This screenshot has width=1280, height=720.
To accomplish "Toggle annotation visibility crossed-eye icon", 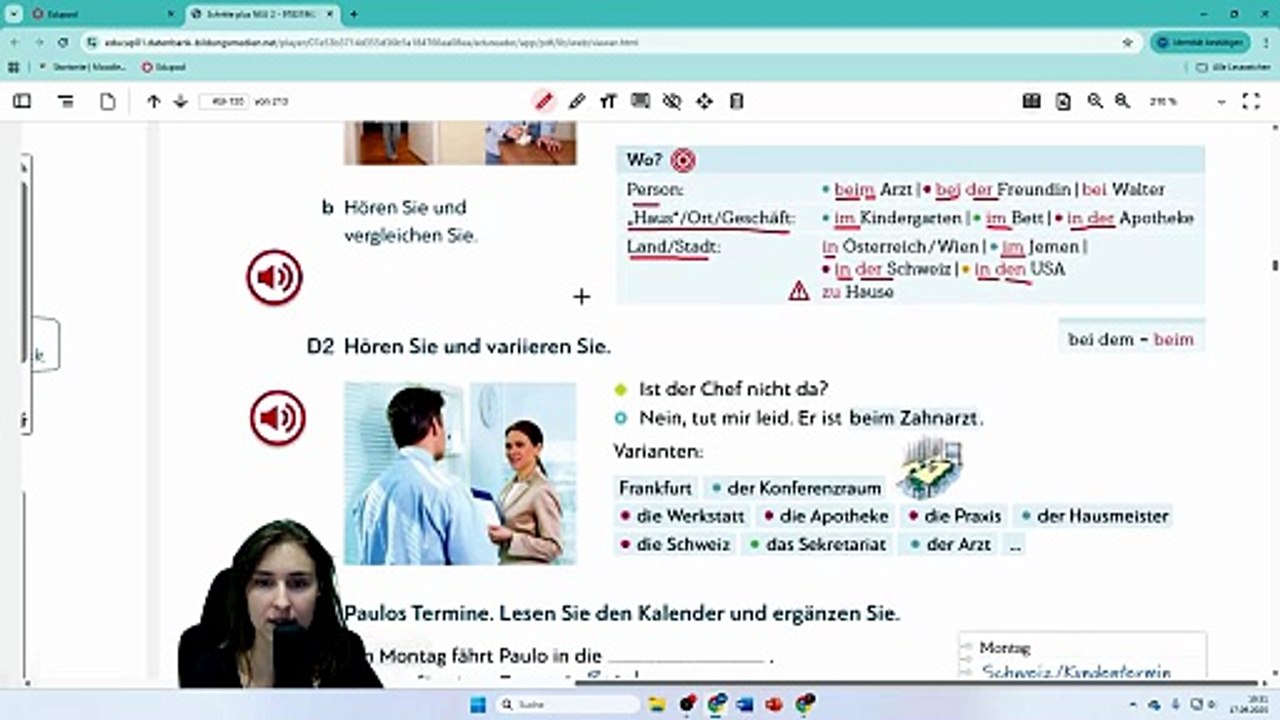I will point(672,101).
